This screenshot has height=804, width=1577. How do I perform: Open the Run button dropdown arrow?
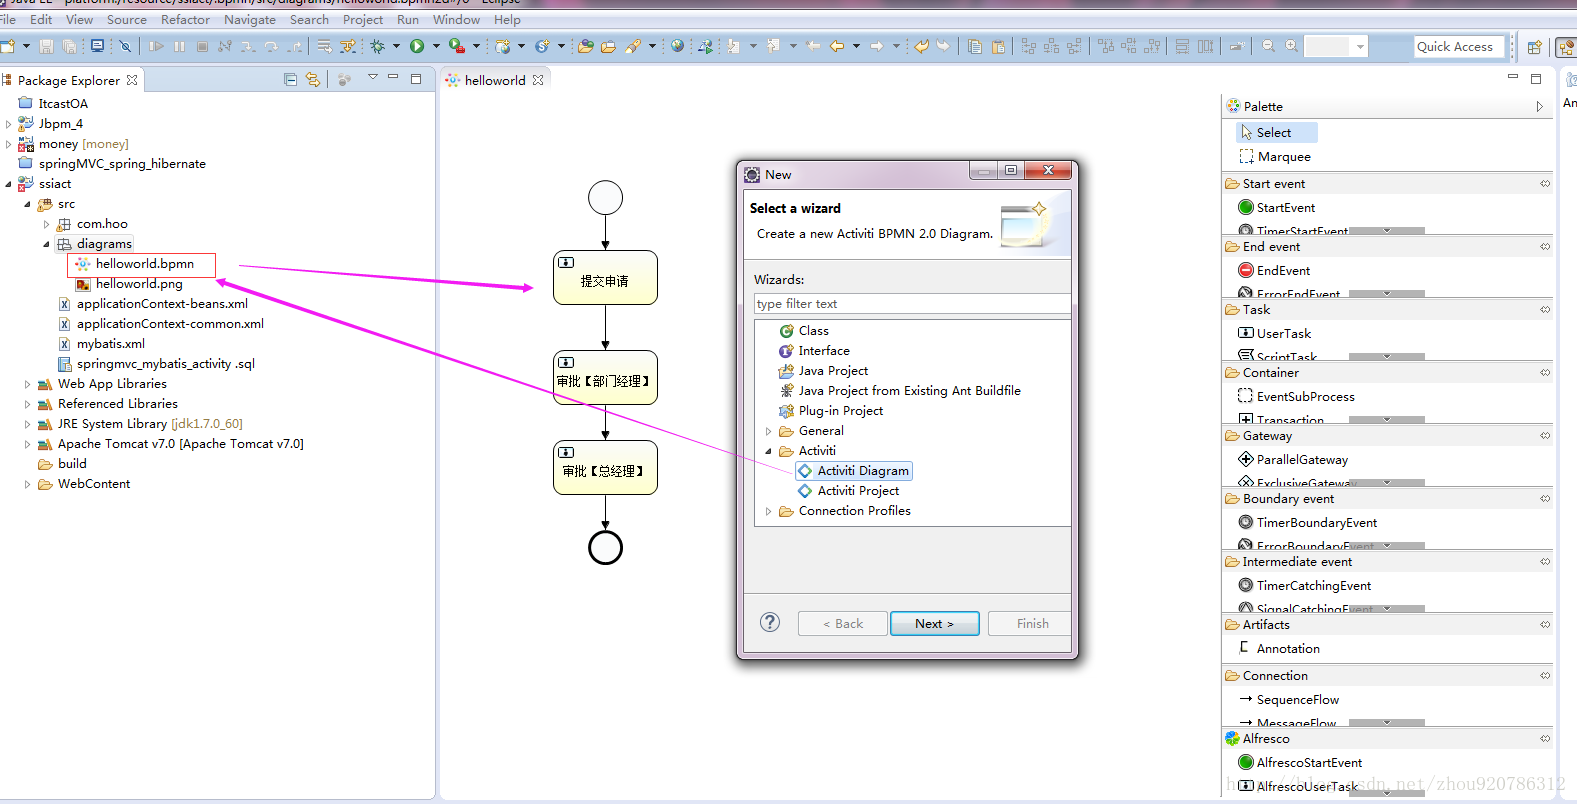click(x=436, y=46)
